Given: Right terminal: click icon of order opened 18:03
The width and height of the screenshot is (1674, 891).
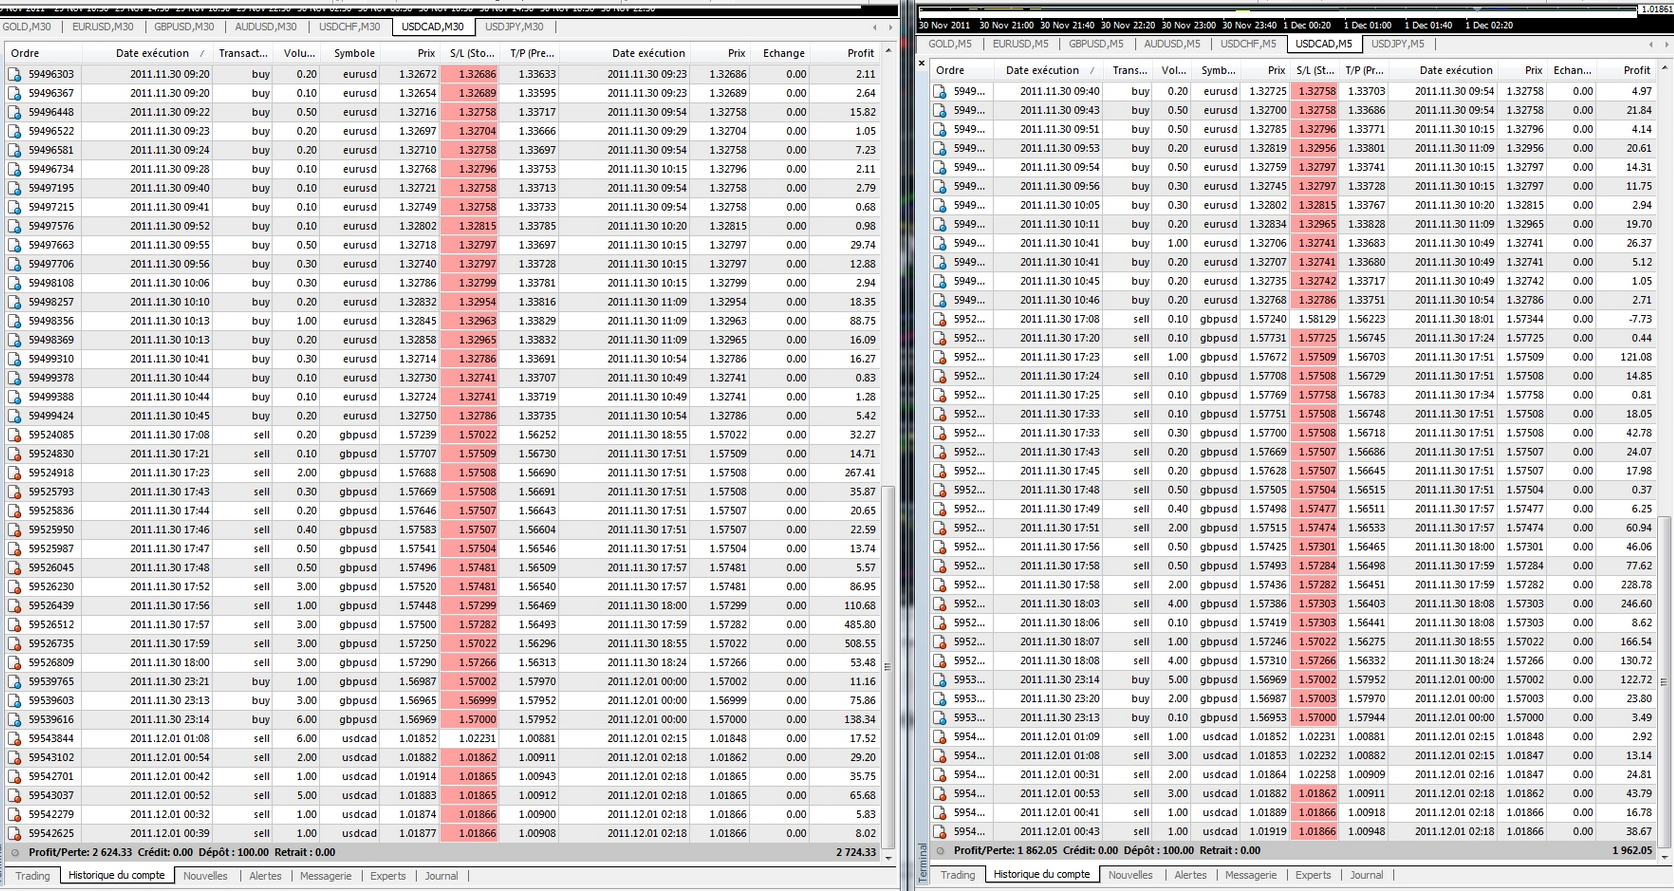Looking at the screenshot, I should (939, 604).
